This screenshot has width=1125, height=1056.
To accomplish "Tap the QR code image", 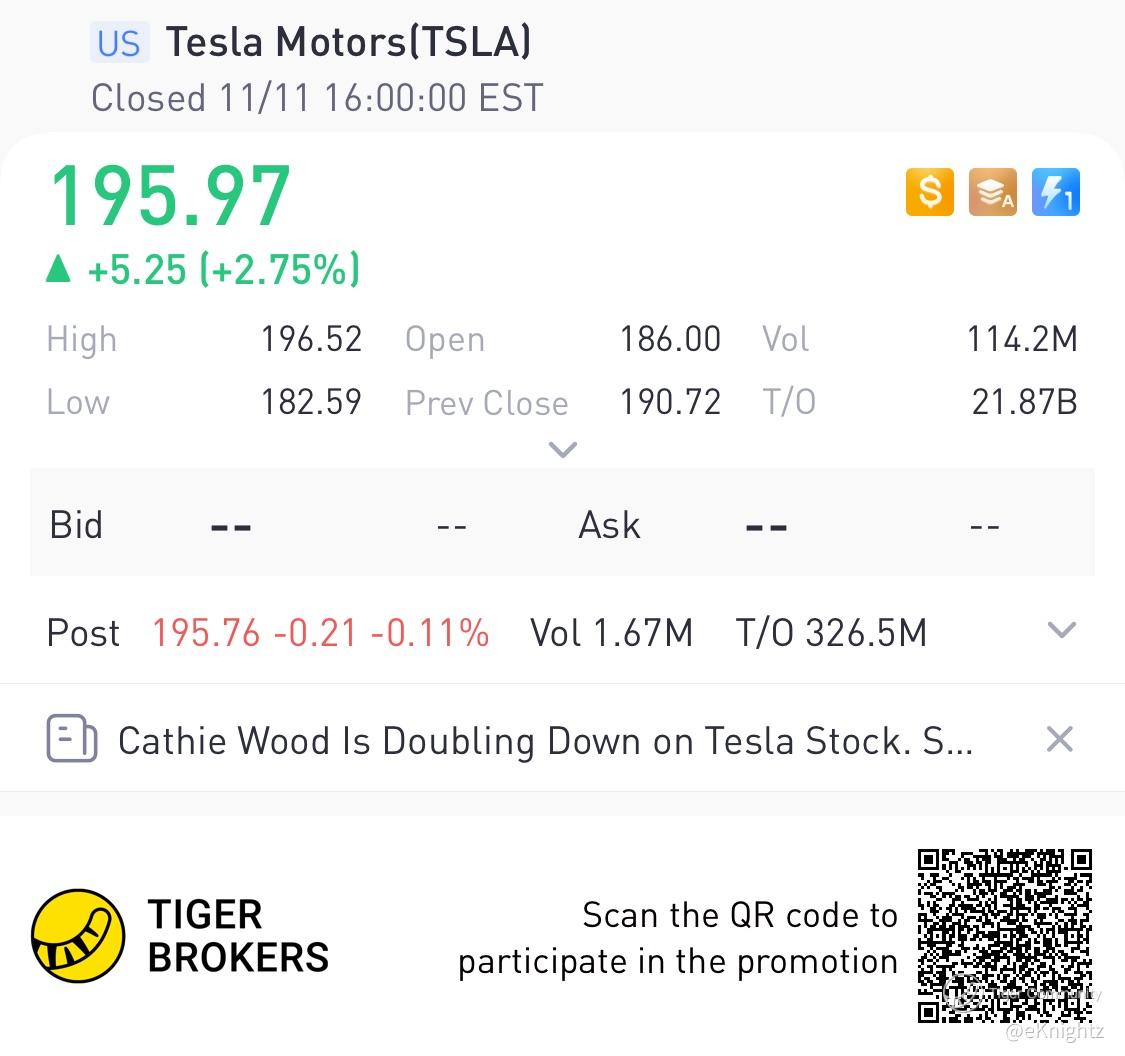I will pyautogui.click(x=1004, y=936).
